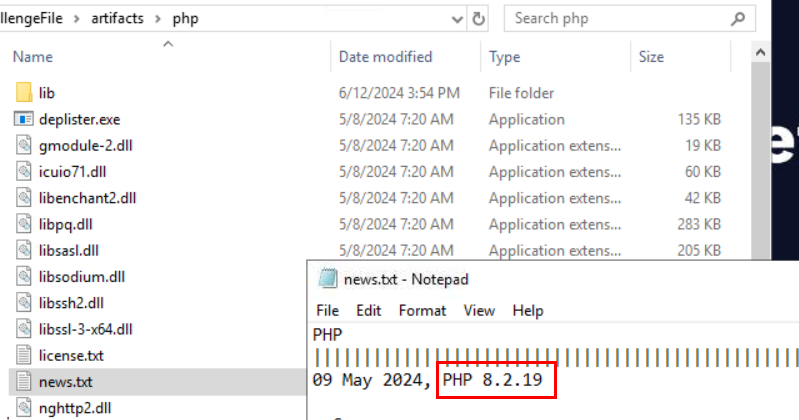Click the search magnifier icon

click(x=737, y=19)
